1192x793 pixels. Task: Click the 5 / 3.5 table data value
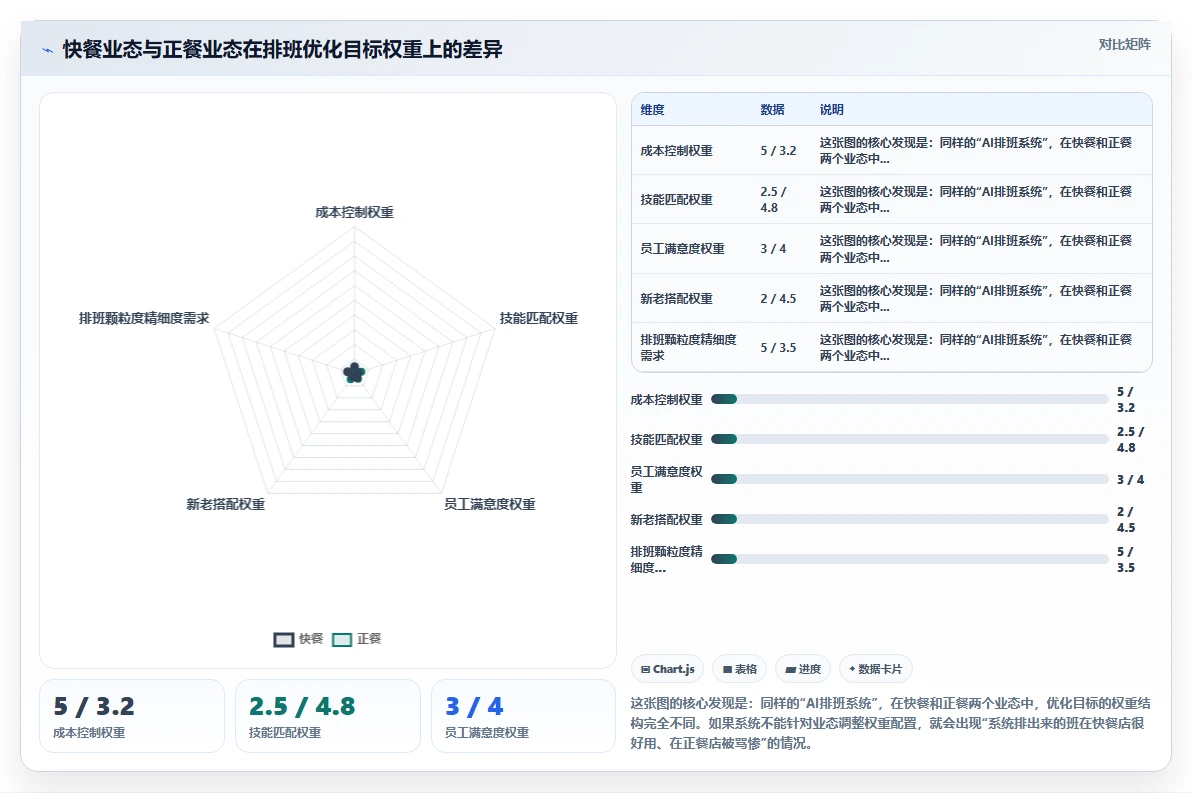(778, 347)
